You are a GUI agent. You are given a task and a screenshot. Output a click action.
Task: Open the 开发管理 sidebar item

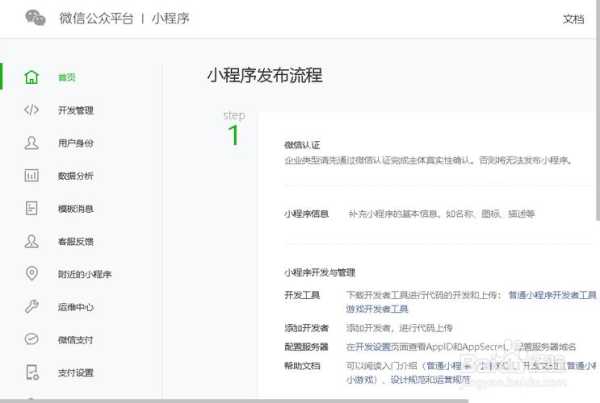pyautogui.click(x=76, y=111)
